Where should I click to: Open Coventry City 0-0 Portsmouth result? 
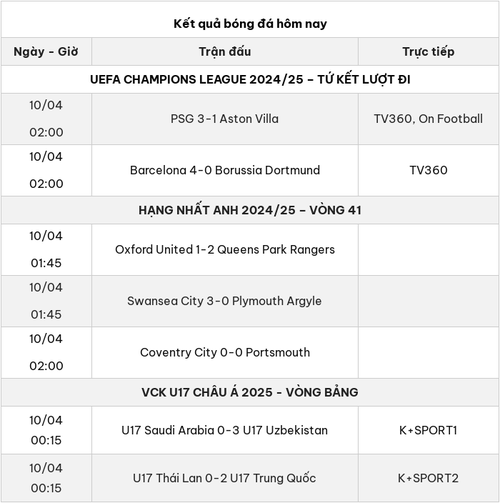click(x=225, y=352)
